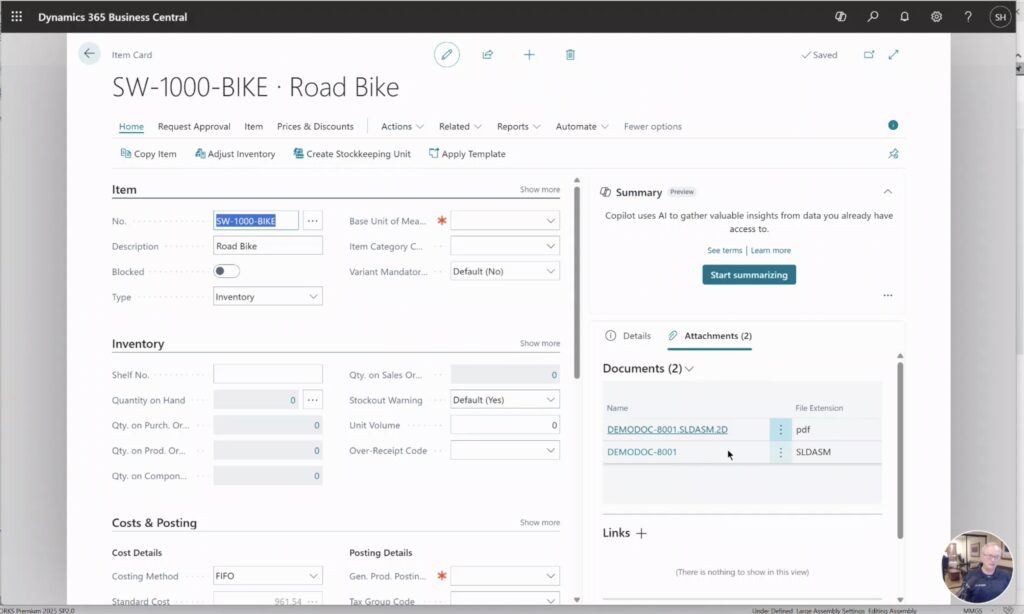This screenshot has width=1024, height=614.
Task: Click the help question mark icon
Action: click(x=968, y=17)
